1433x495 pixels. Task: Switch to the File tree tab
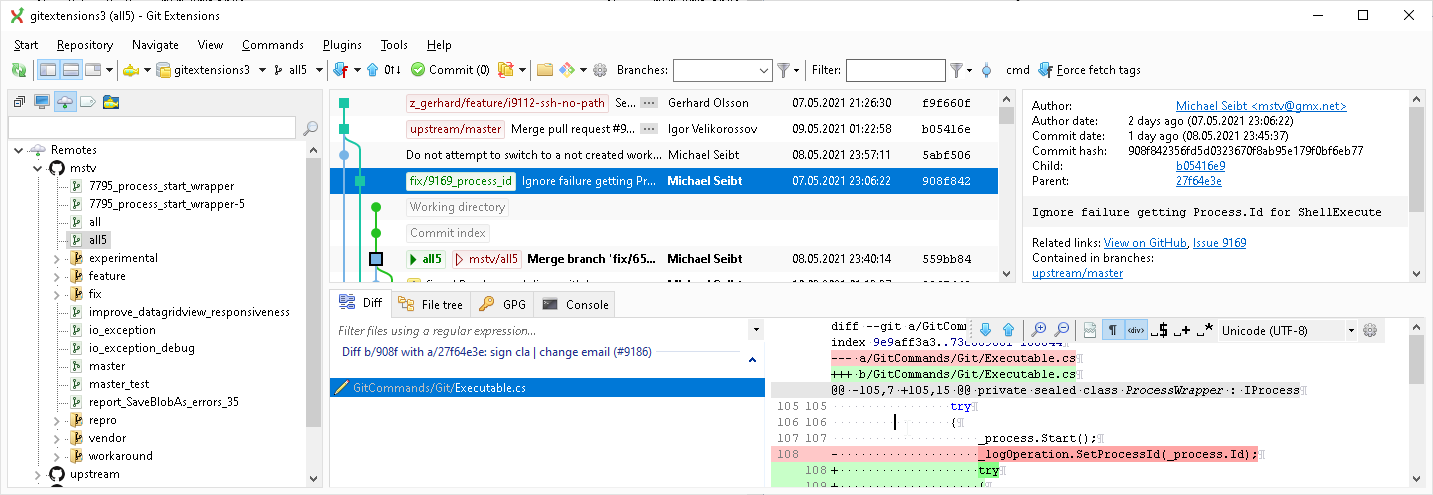pos(430,304)
